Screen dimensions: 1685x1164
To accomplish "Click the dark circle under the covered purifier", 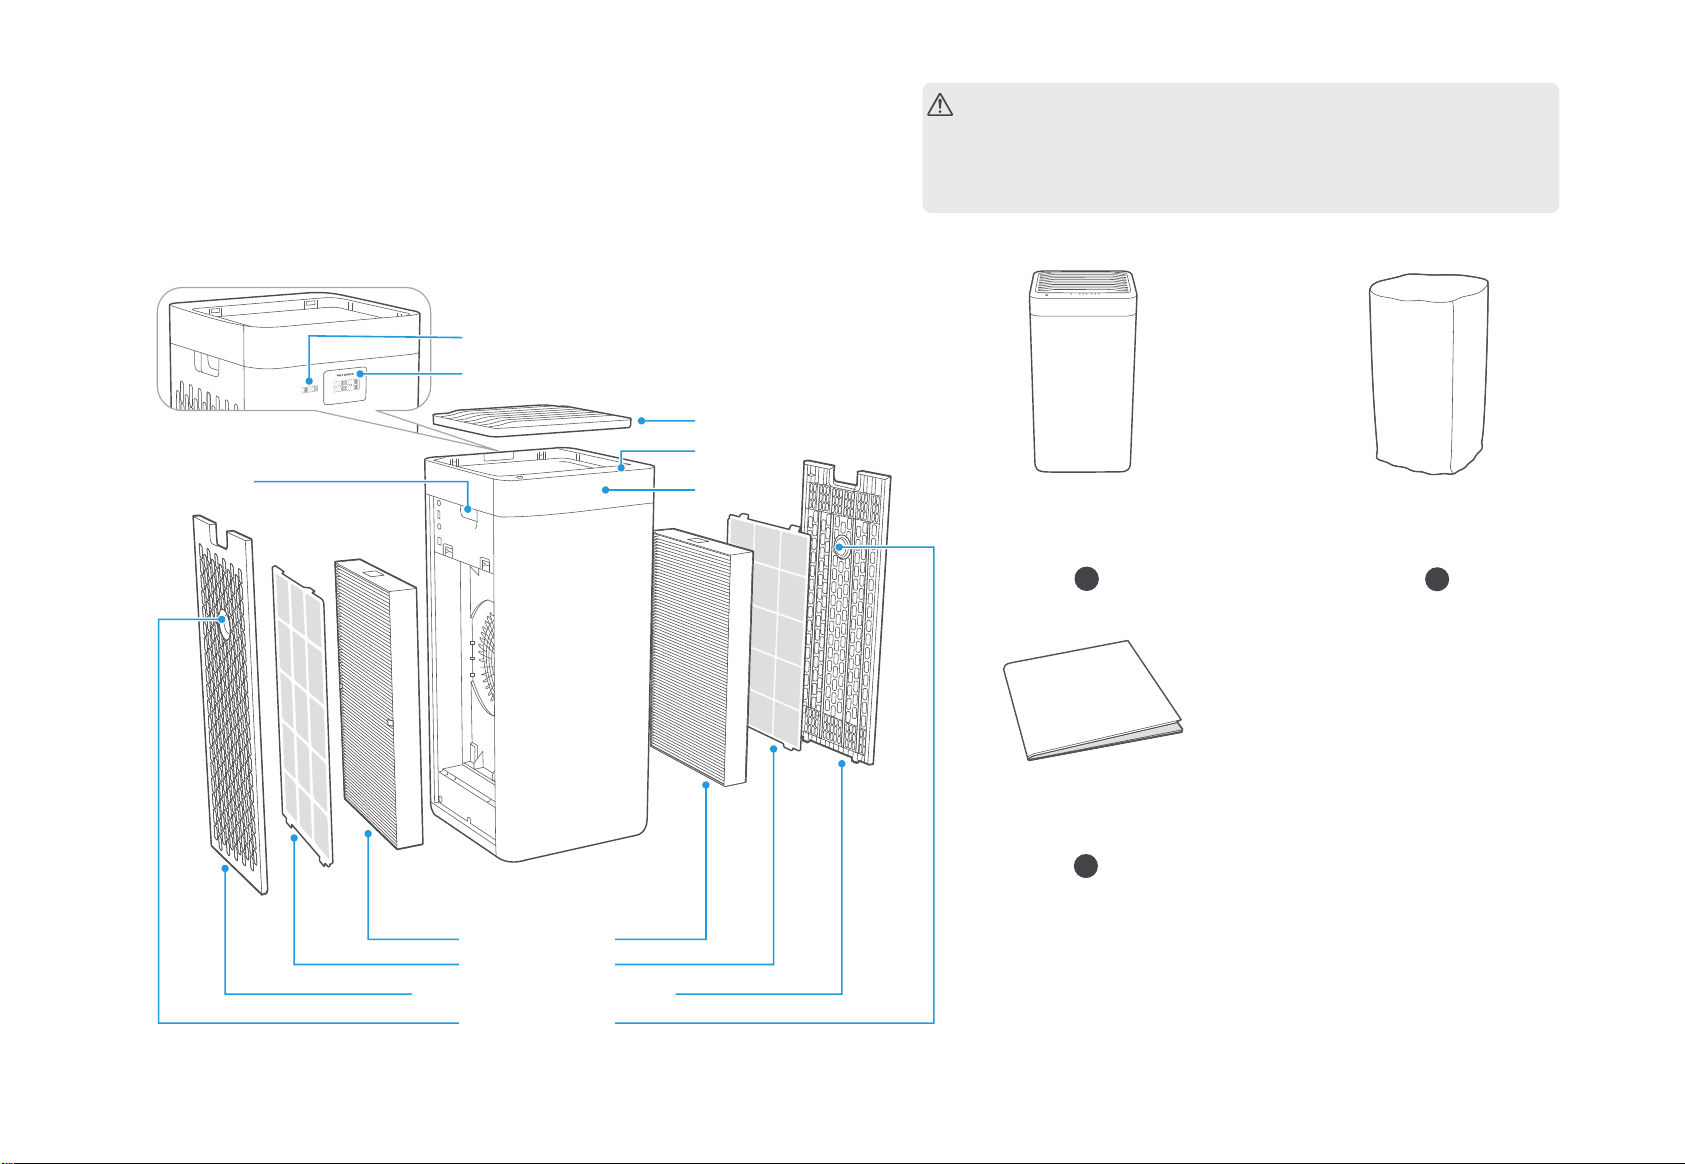I will coord(1437,578).
